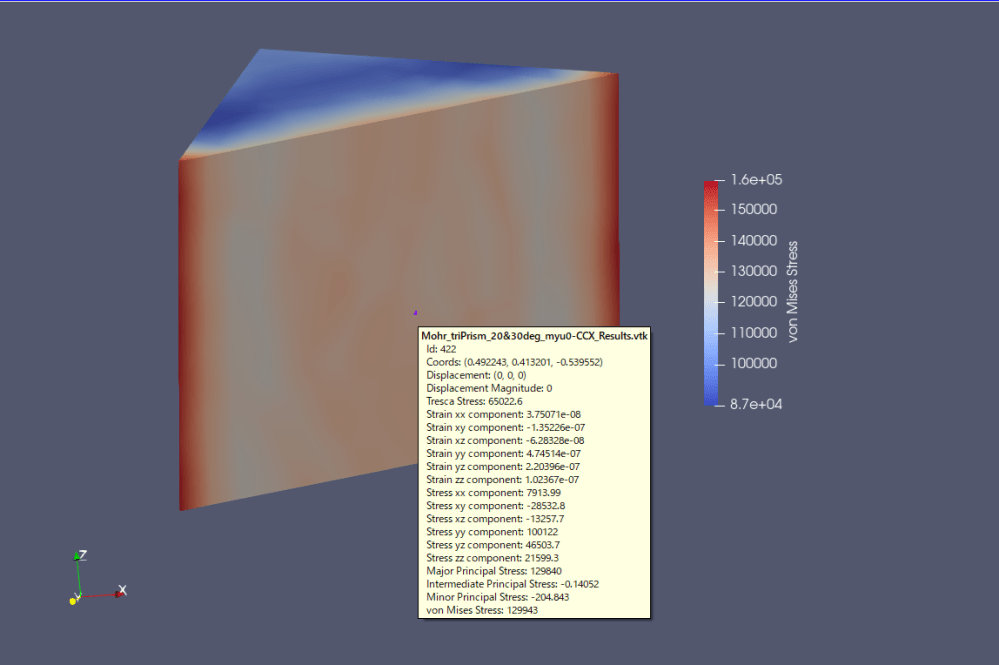Select the von Mises Stress legend title
This screenshot has width=999, height=665.
click(793, 292)
